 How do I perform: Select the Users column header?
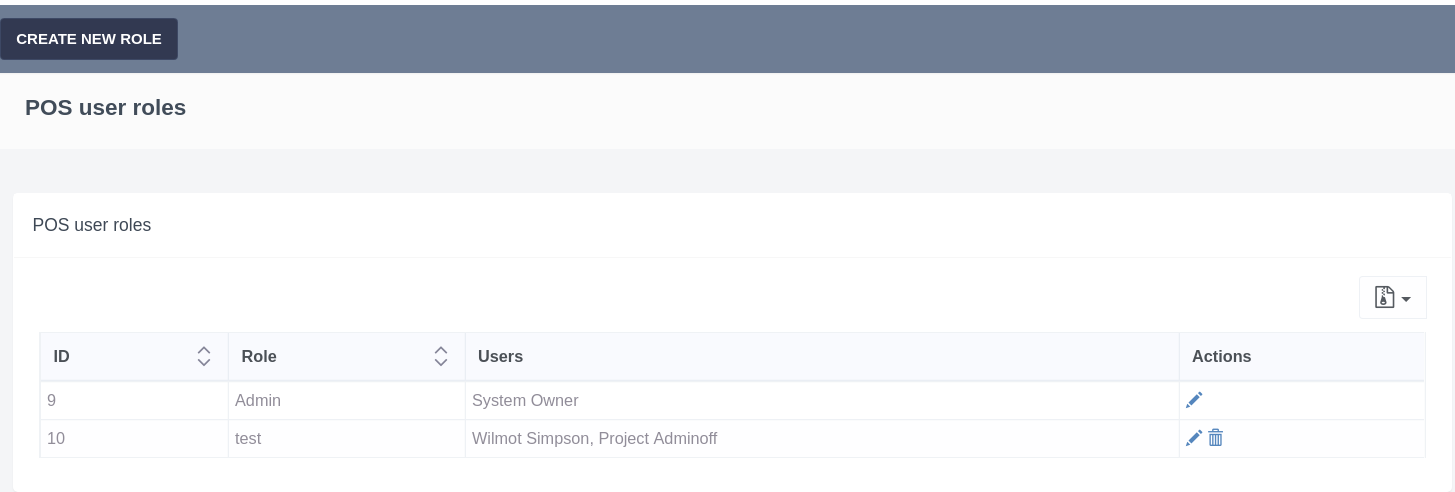coord(500,356)
